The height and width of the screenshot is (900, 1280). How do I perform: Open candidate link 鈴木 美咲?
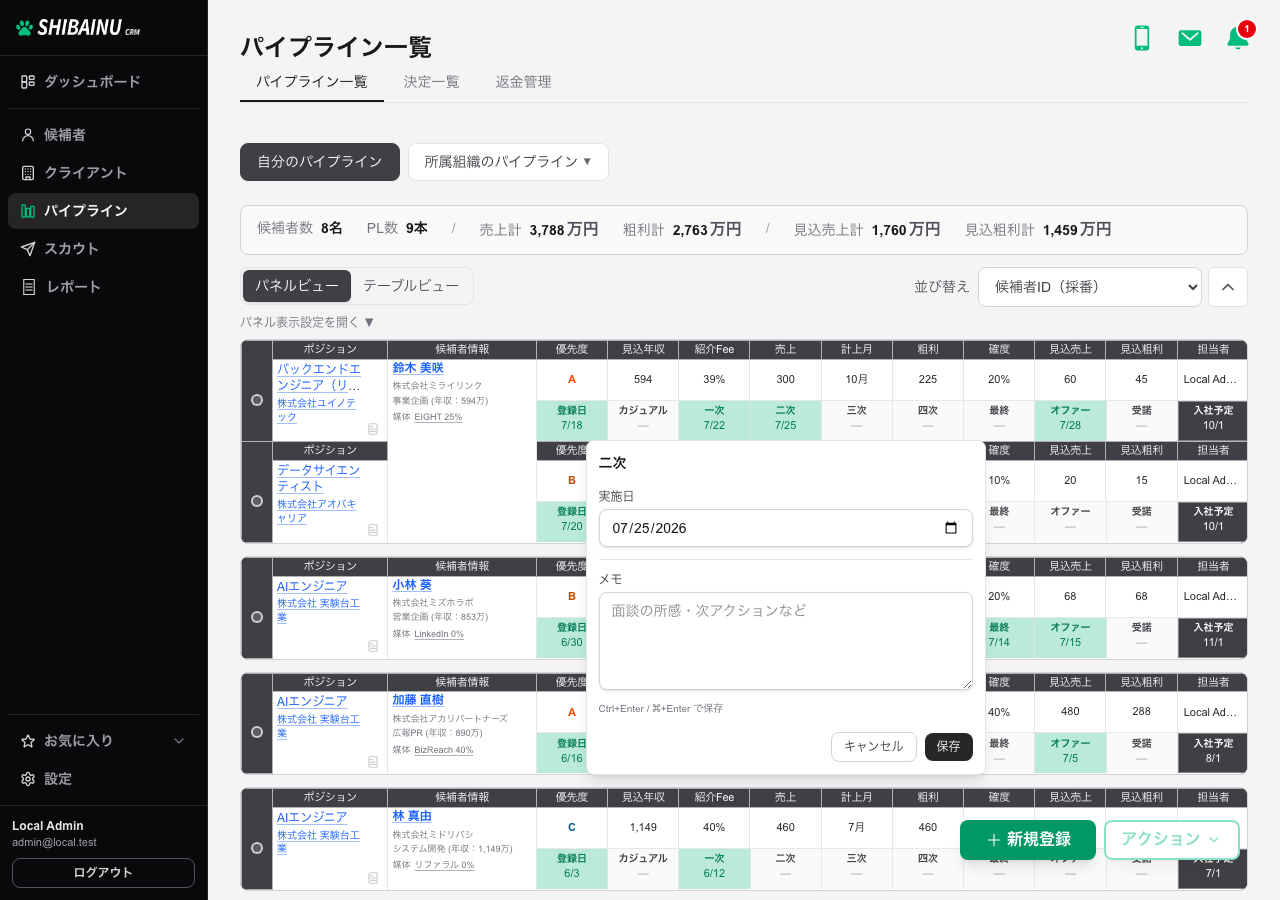[418, 368]
